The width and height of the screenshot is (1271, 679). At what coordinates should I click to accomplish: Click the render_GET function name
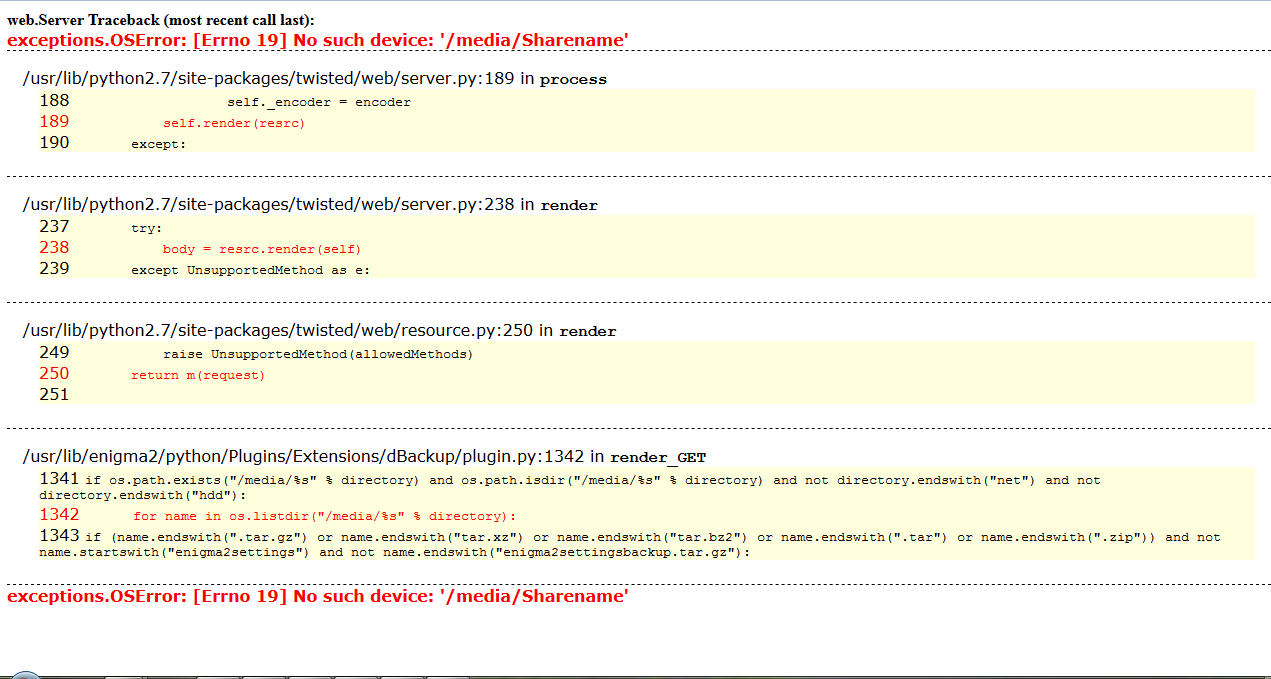coord(658,458)
